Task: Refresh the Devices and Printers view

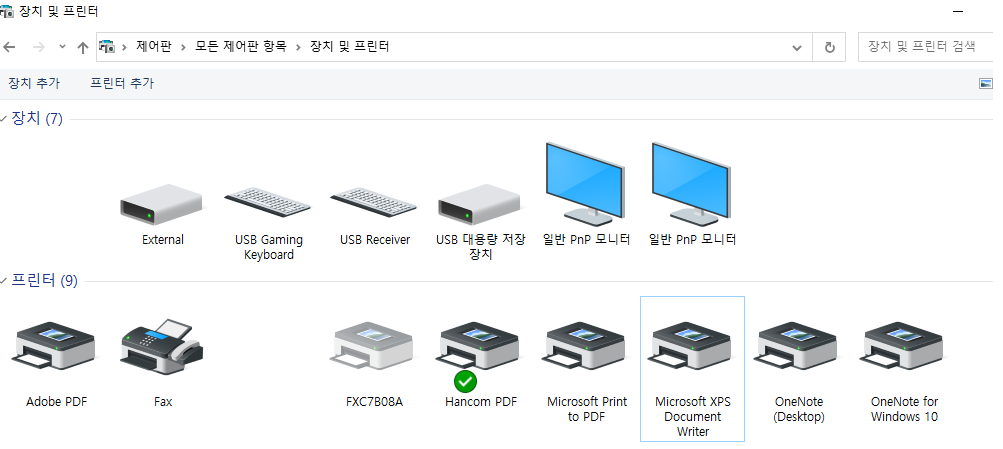Action: coord(830,47)
